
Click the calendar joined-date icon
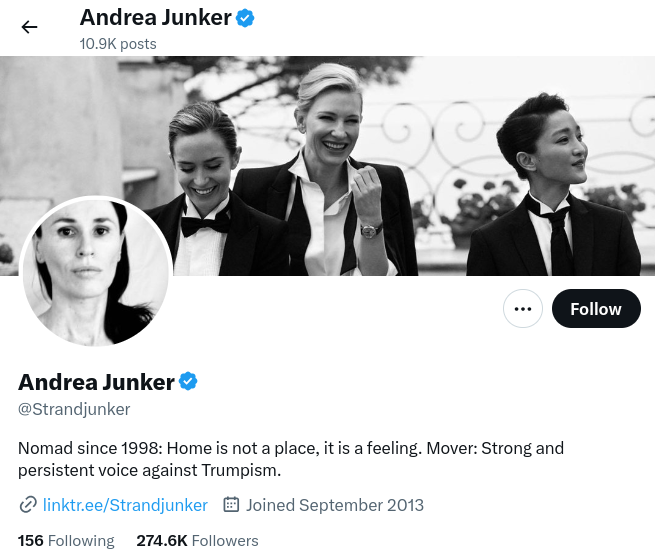coord(231,504)
